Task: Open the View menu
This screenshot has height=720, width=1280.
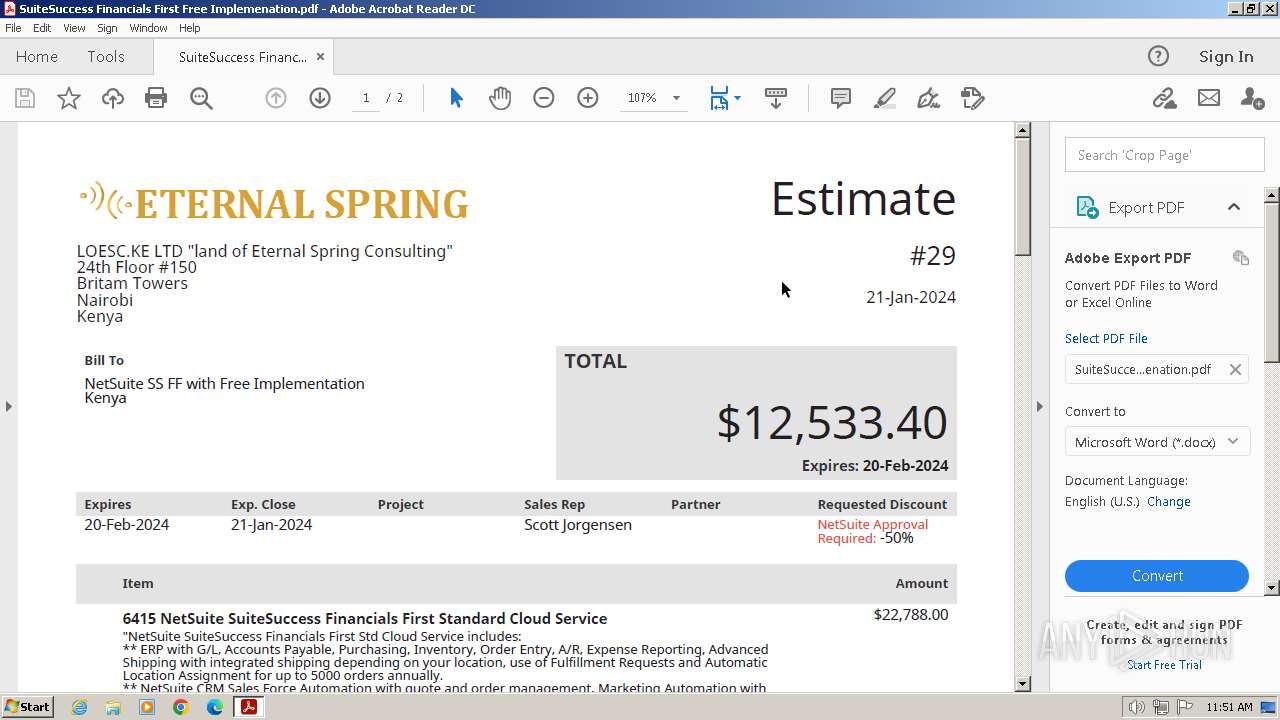Action: click(x=74, y=28)
